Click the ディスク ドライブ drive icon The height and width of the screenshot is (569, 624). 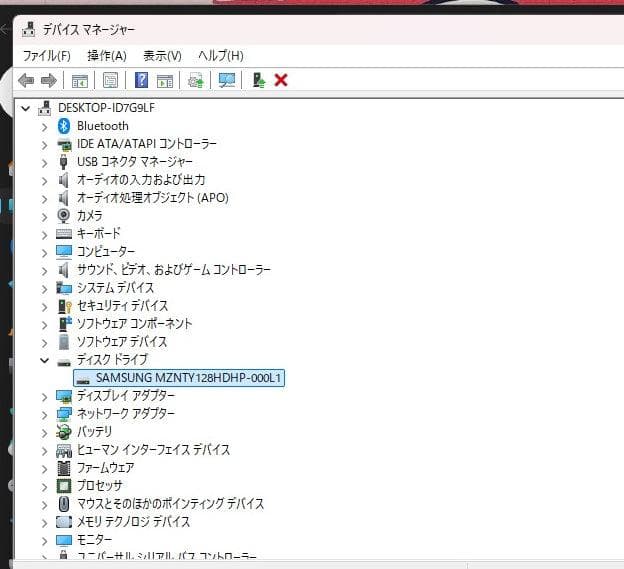point(64,362)
